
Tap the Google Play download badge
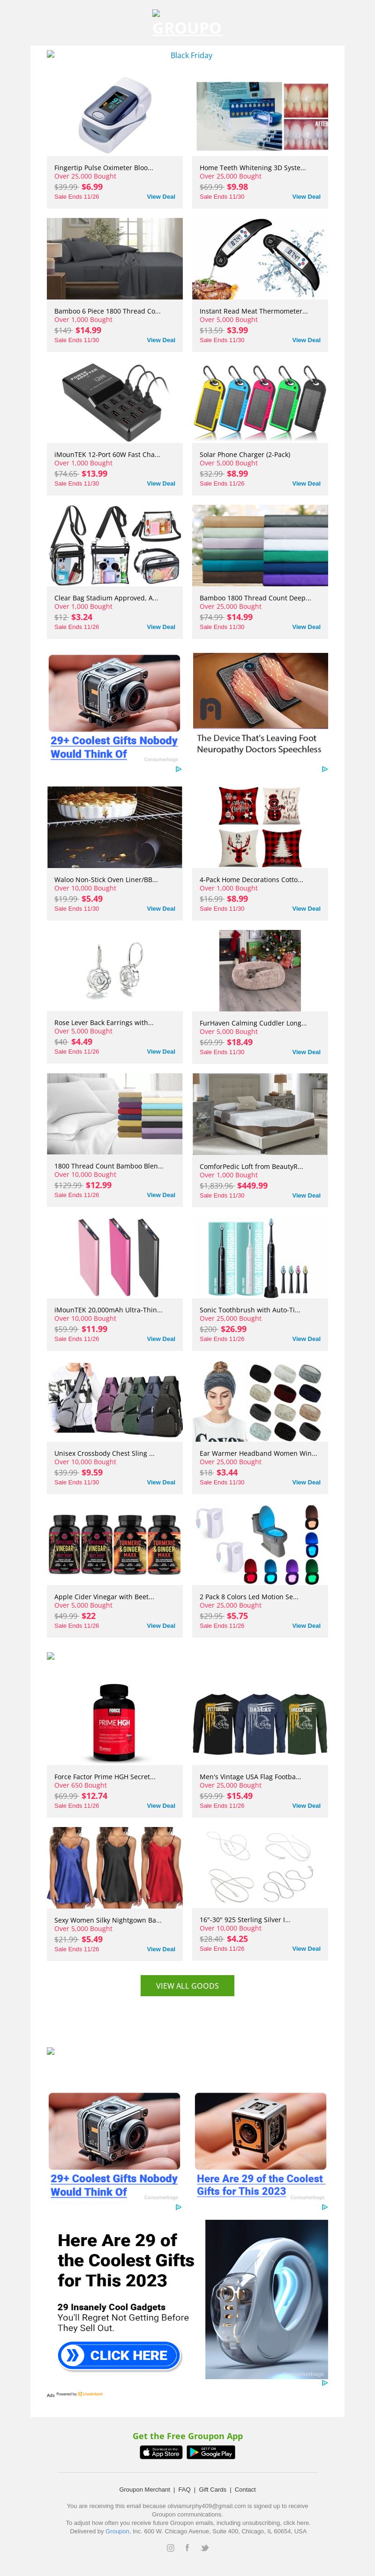211,2452
